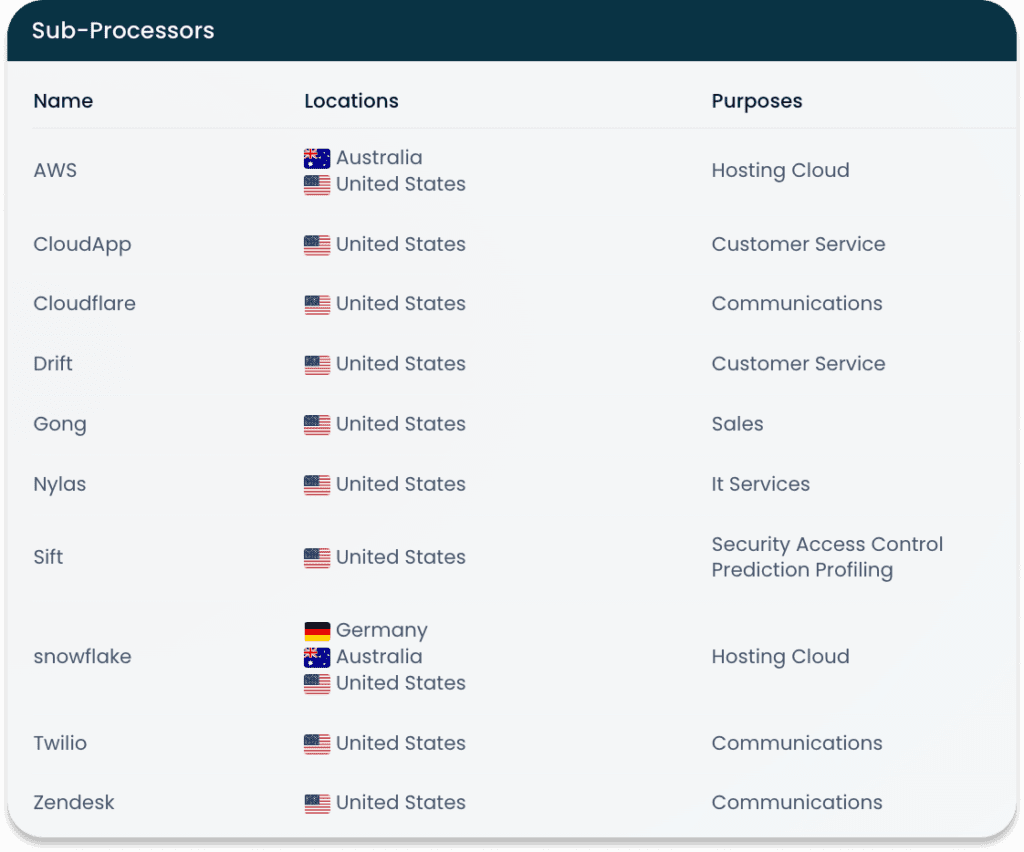1024x852 pixels.
Task: Select the AWS sub-processor name
Action: [x=55, y=170]
